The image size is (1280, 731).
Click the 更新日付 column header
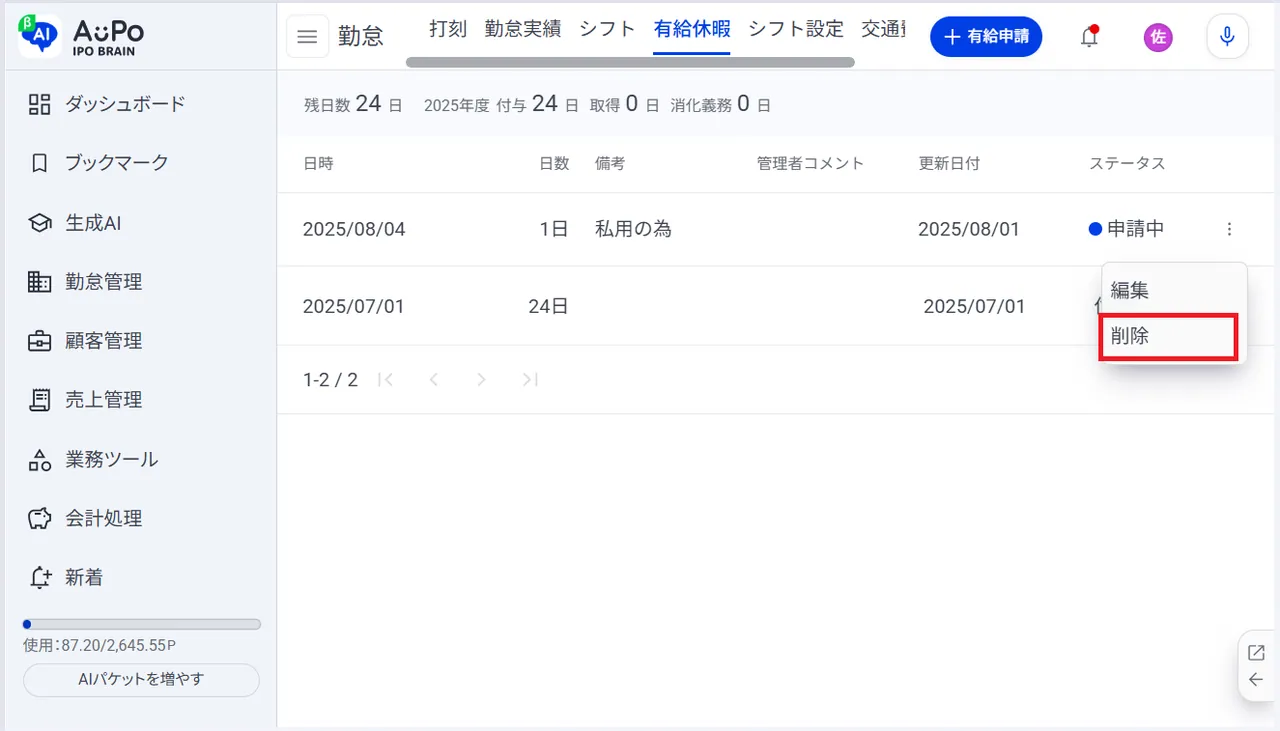949,163
